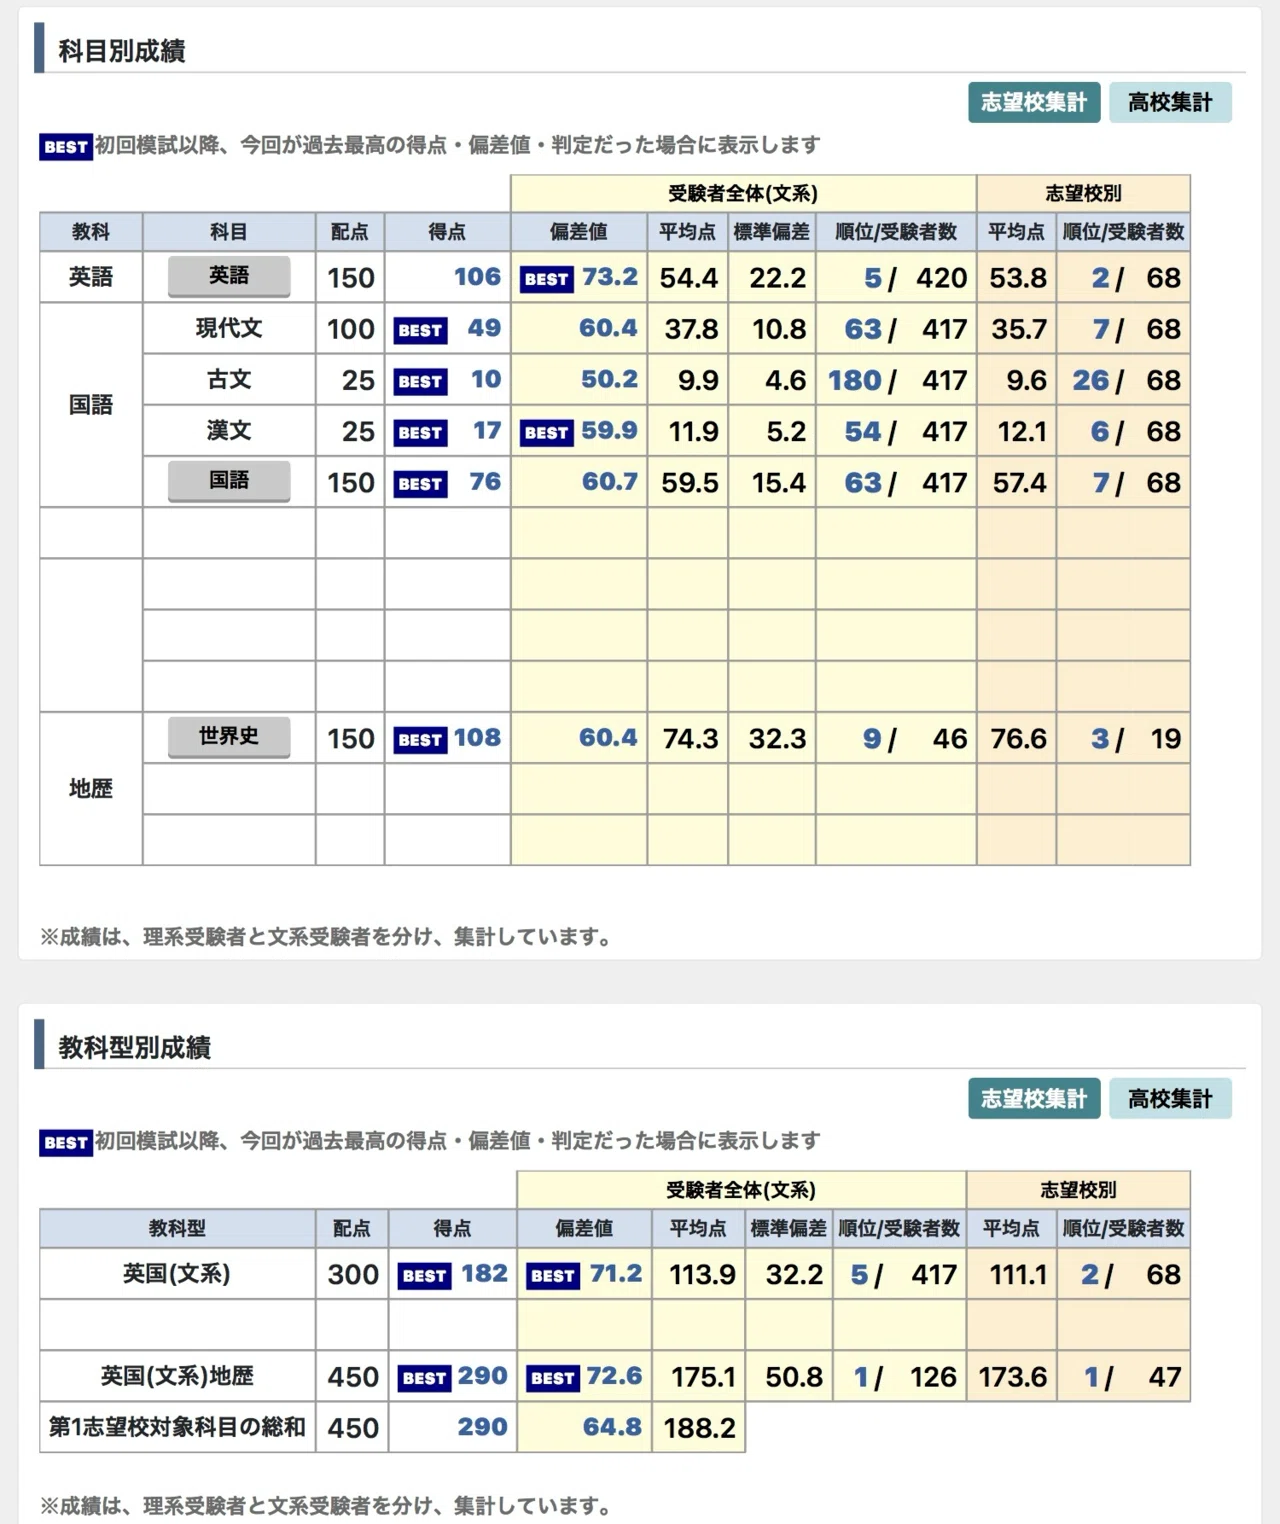Click the 世界史 average score 74.3
Image resolution: width=1280 pixels, height=1524 pixels.
[691, 738]
